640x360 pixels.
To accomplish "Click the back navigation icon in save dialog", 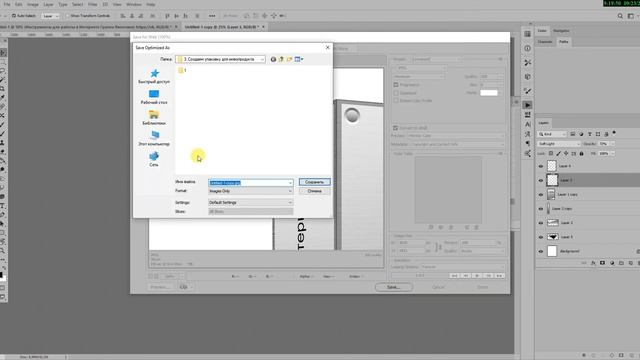I will [x=273, y=59].
